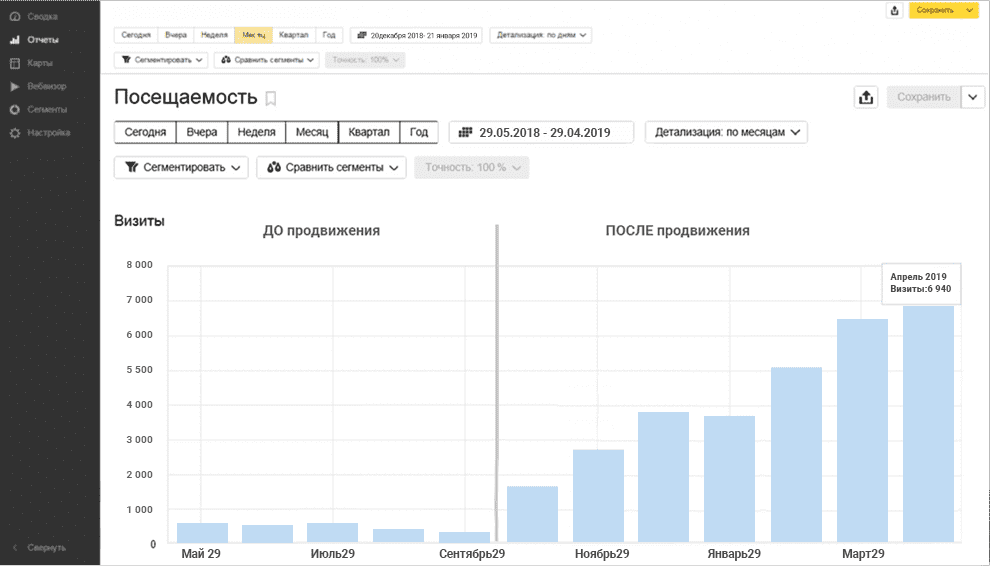990x566 pixels.
Task: Open Карты in the sidebar
Action: [x=39, y=63]
